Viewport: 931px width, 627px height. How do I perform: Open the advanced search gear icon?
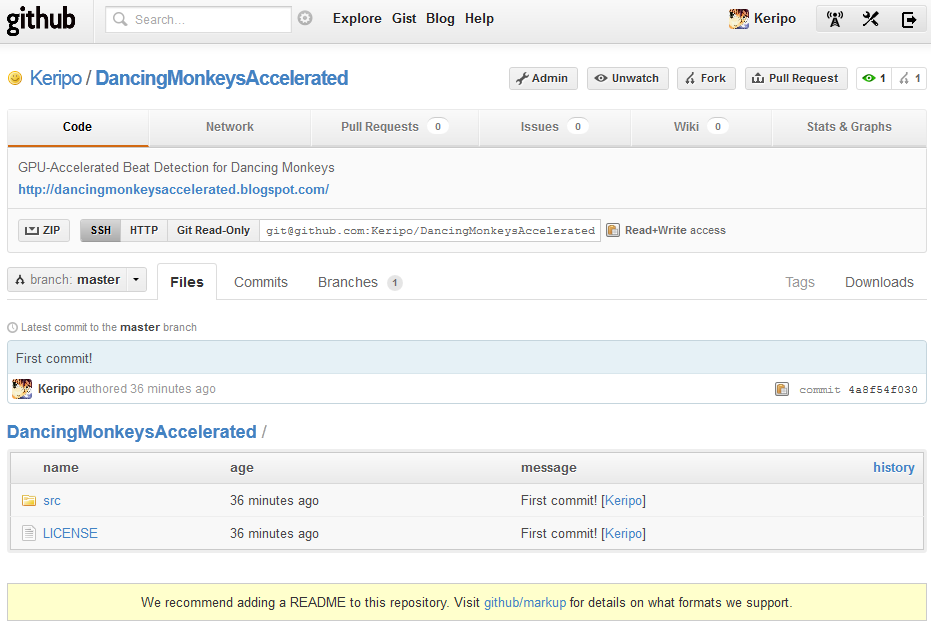click(305, 18)
